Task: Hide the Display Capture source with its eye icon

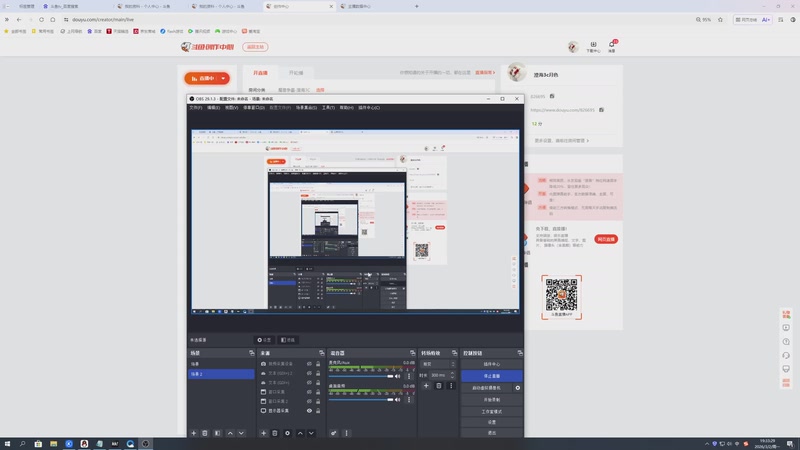Action: [x=309, y=411]
